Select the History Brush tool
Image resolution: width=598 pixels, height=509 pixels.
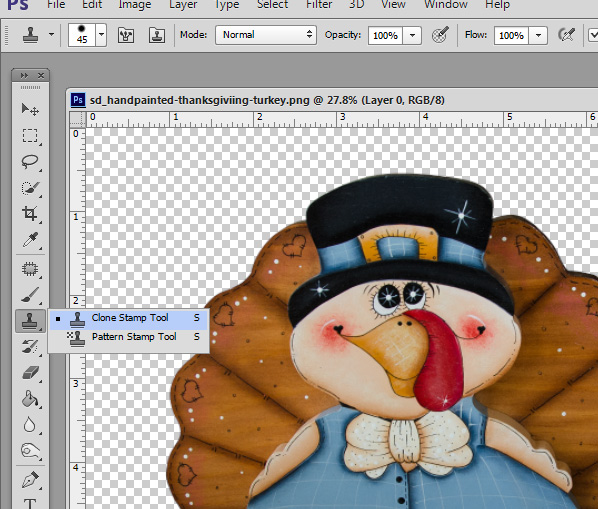(30, 347)
